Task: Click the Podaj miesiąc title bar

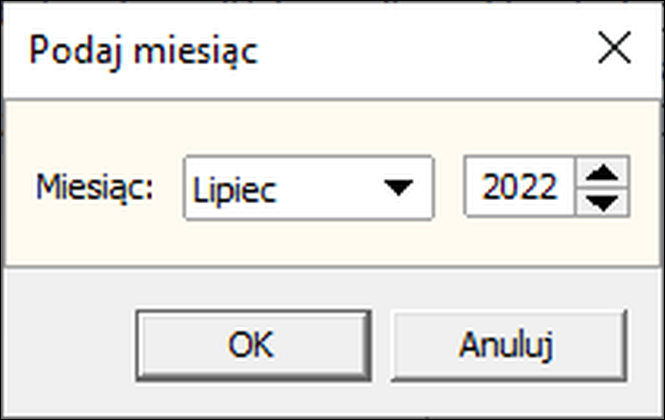Action: (x=297, y=50)
